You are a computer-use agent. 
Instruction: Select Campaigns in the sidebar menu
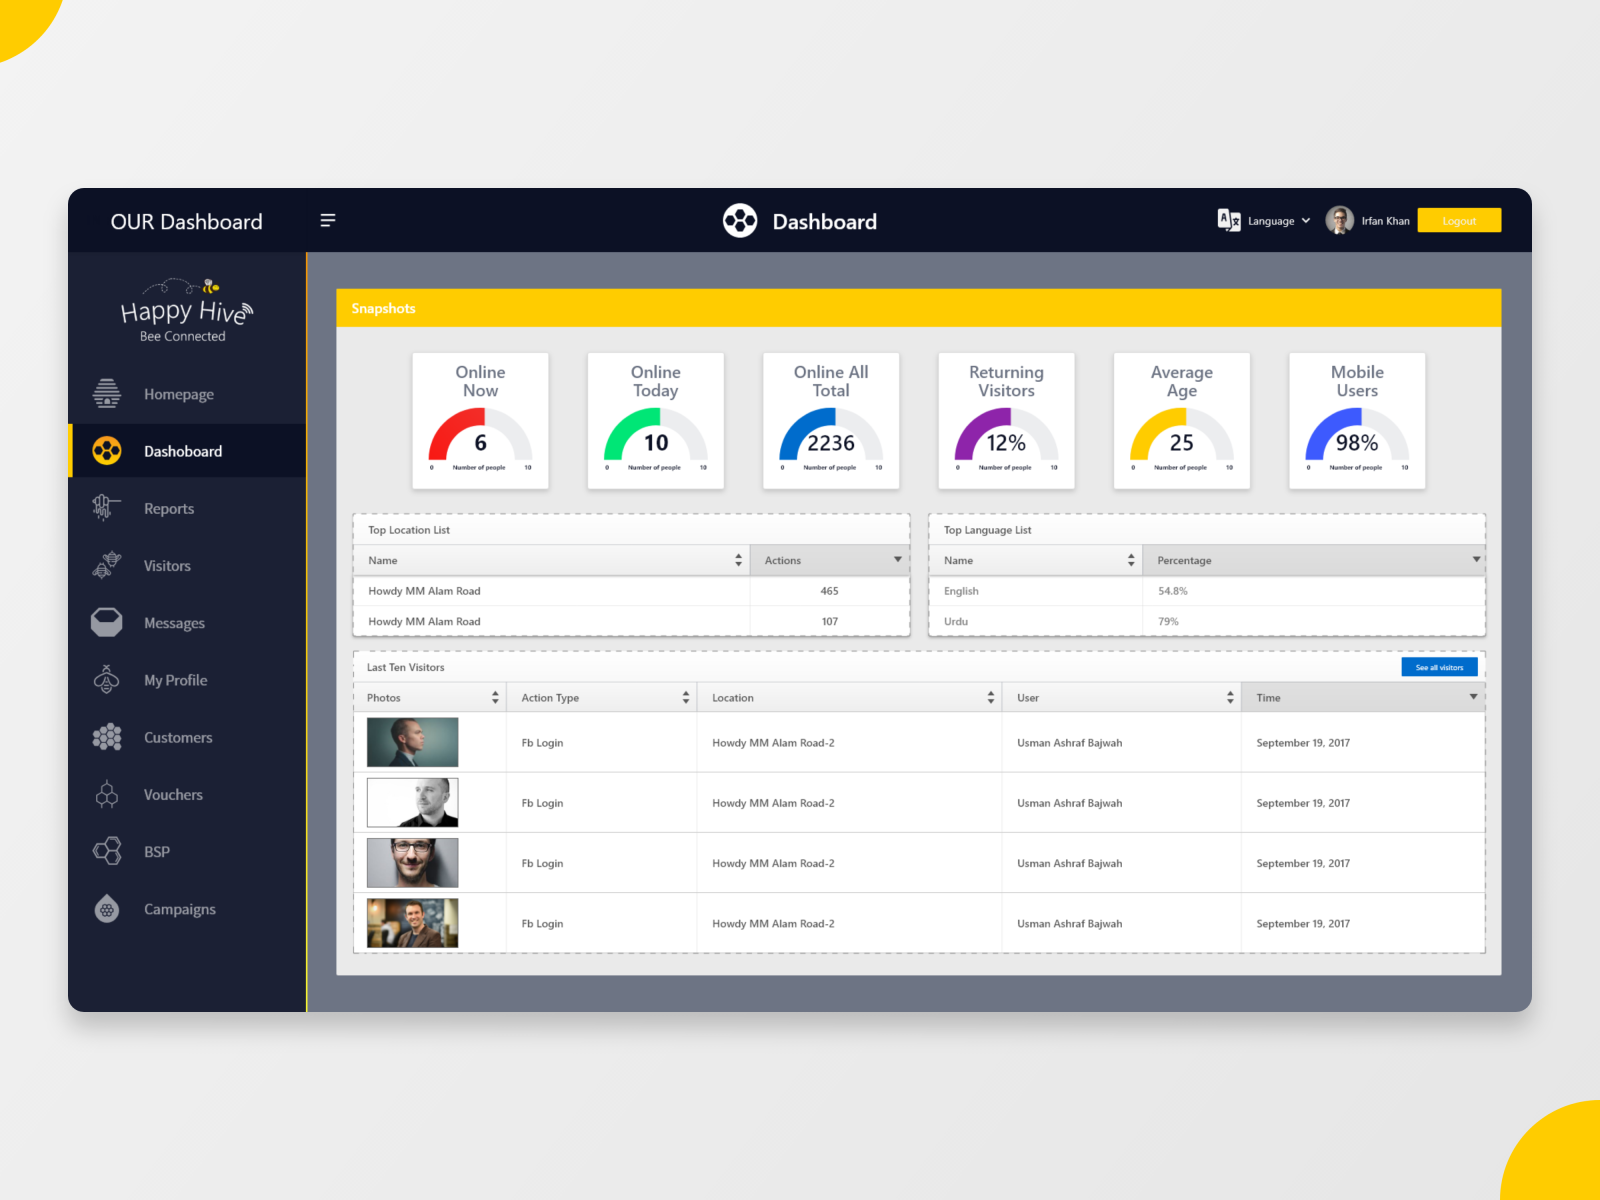click(x=179, y=908)
